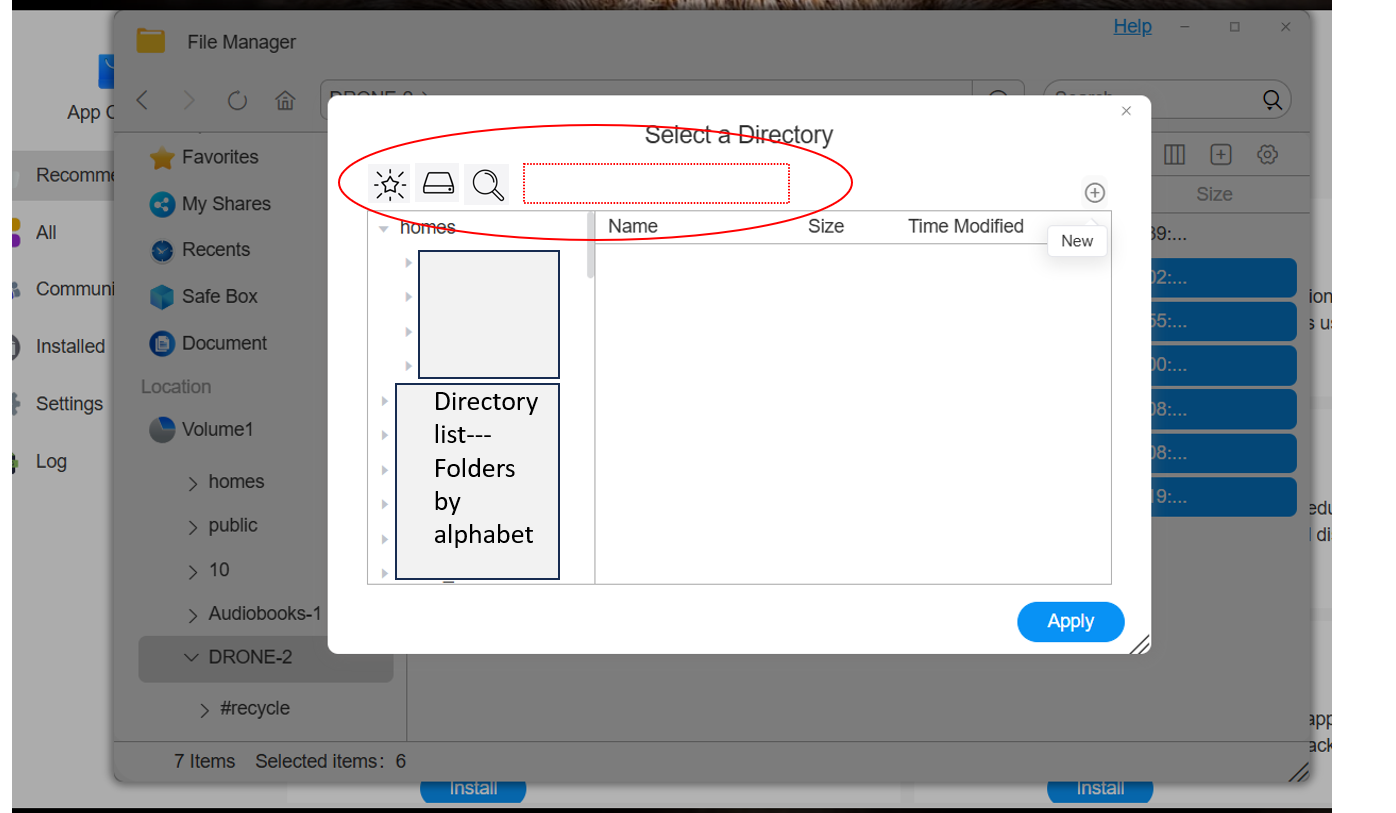
Task: Maximize the File Manager window
Action: (x=1235, y=27)
